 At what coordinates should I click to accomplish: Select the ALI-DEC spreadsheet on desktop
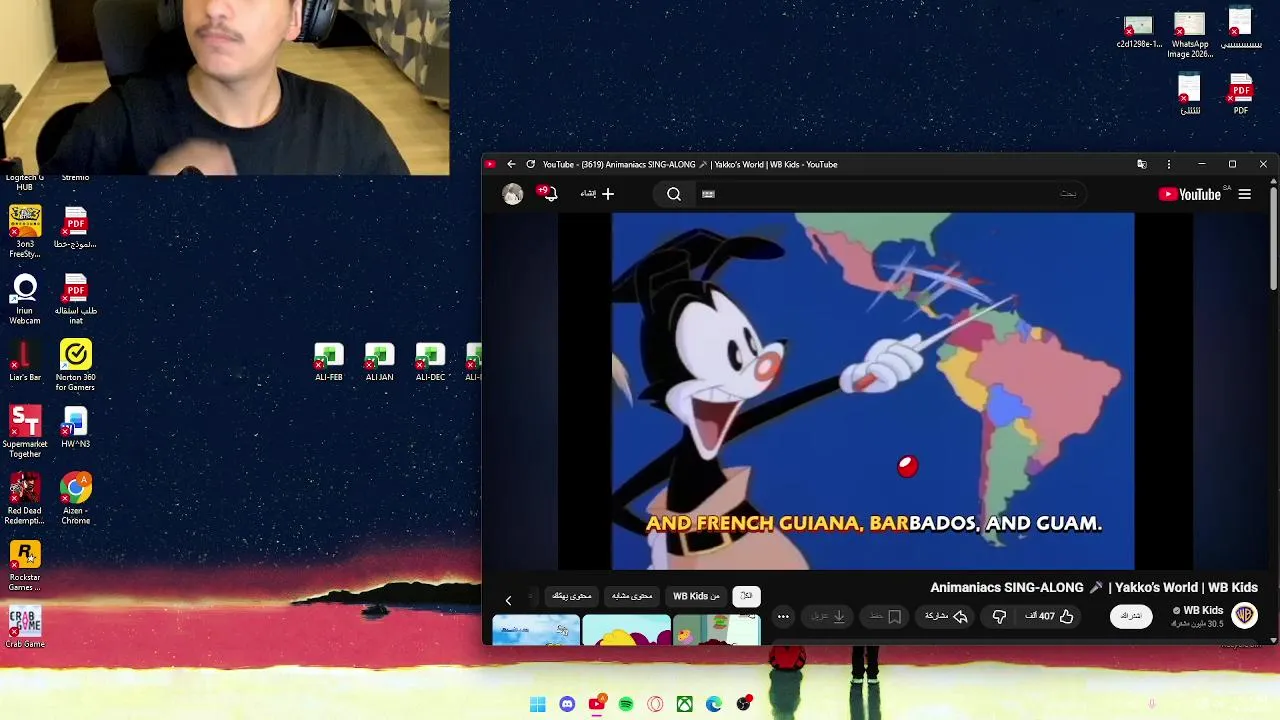click(430, 362)
